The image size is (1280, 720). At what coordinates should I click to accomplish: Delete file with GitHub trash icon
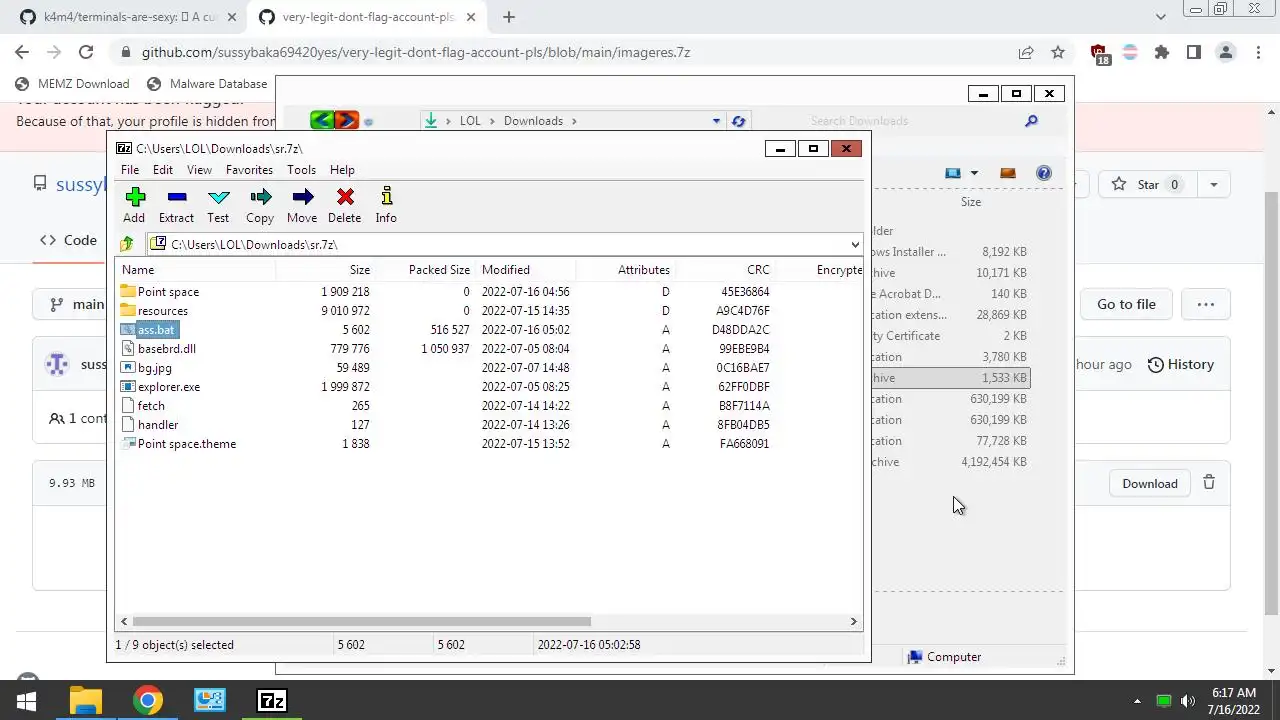(x=1209, y=482)
